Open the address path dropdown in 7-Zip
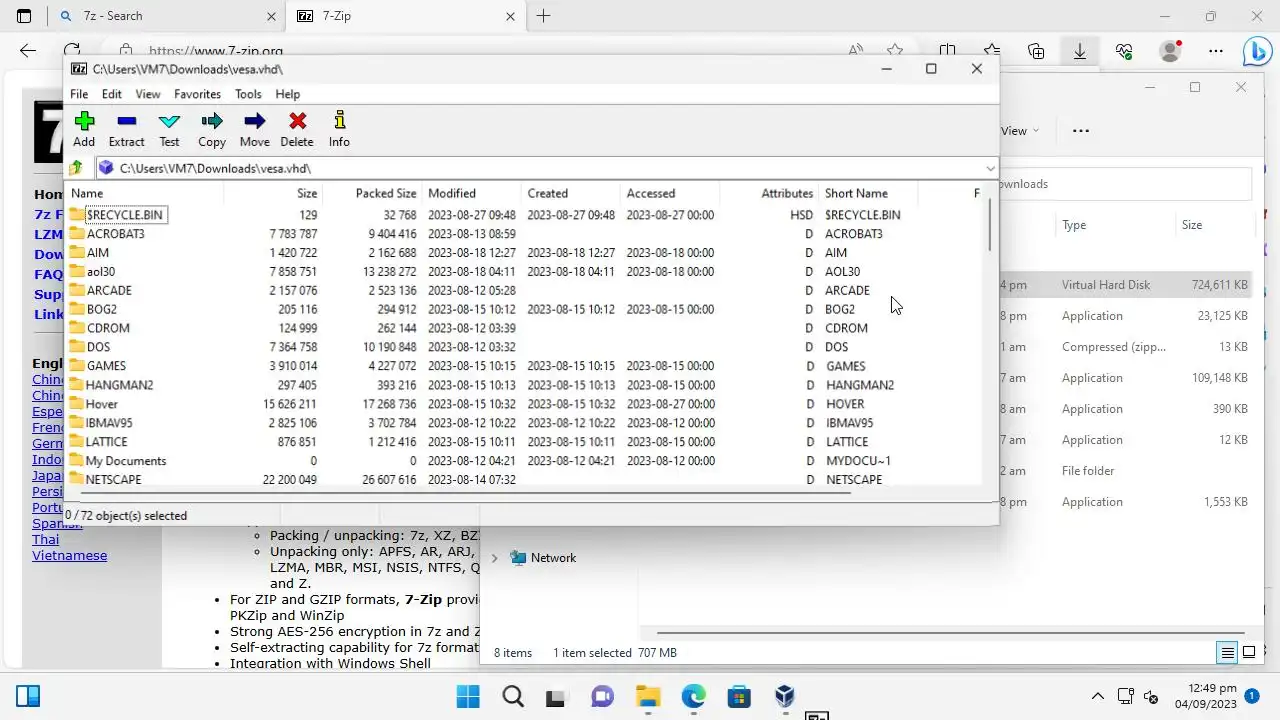 coord(990,168)
